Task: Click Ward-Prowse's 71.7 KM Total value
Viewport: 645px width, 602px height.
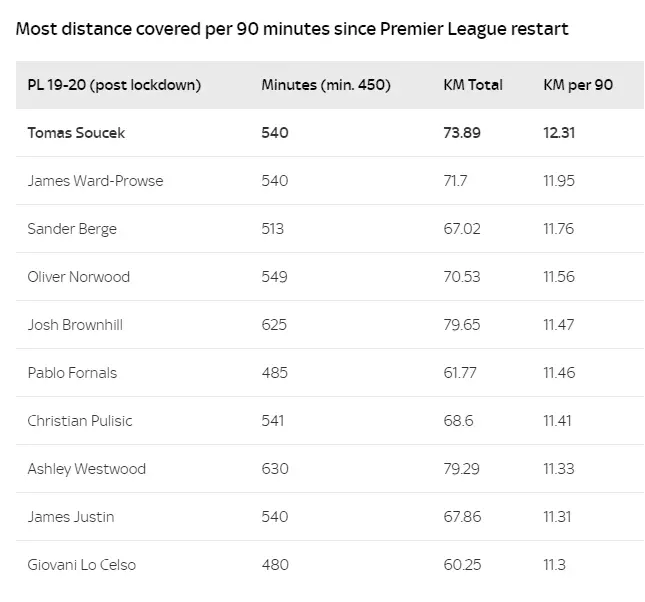Action: [x=456, y=181]
